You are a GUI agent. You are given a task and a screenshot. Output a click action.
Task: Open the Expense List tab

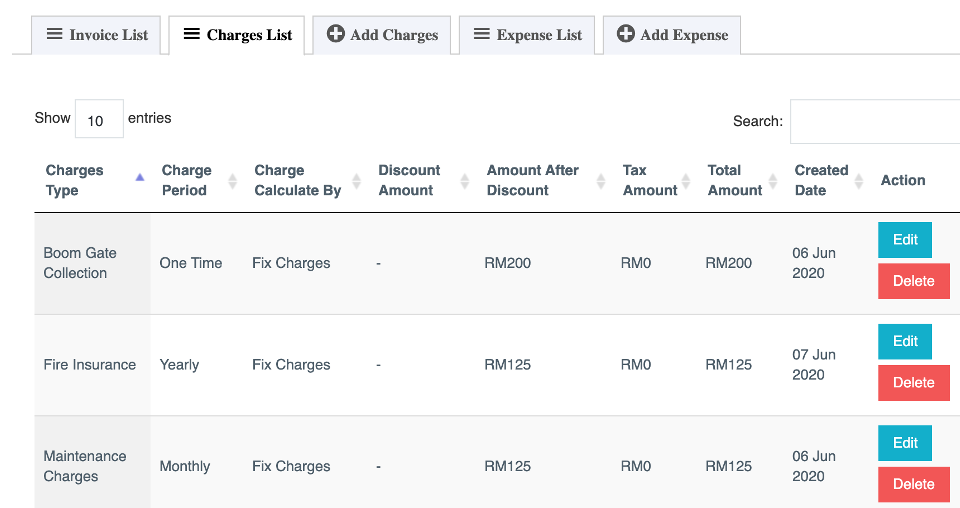point(527,35)
